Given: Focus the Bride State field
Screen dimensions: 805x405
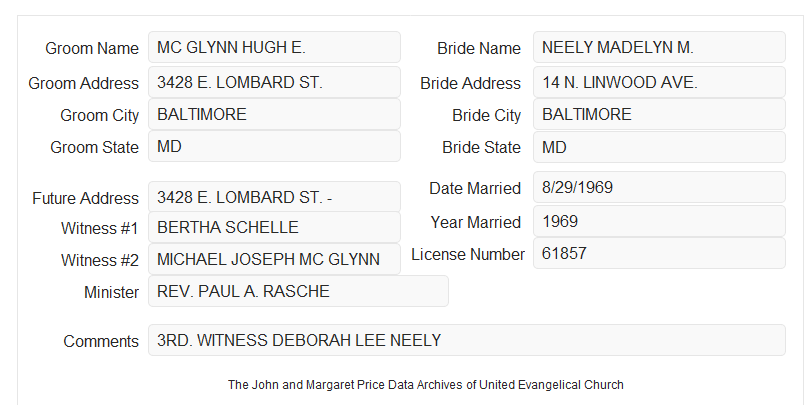Looking at the screenshot, I should coord(659,147).
